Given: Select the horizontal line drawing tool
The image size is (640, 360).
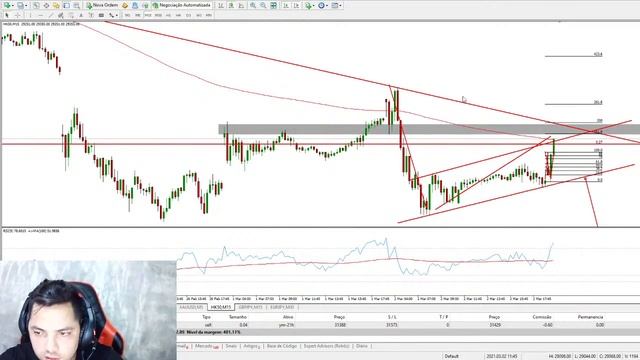Looking at the screenshot, I should point(40,15).
